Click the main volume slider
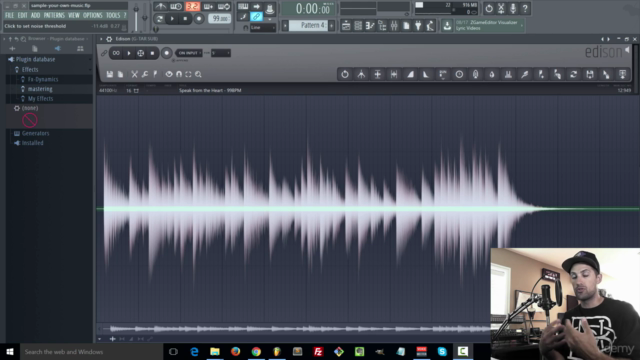640x360 pixels. coord(136,18)
